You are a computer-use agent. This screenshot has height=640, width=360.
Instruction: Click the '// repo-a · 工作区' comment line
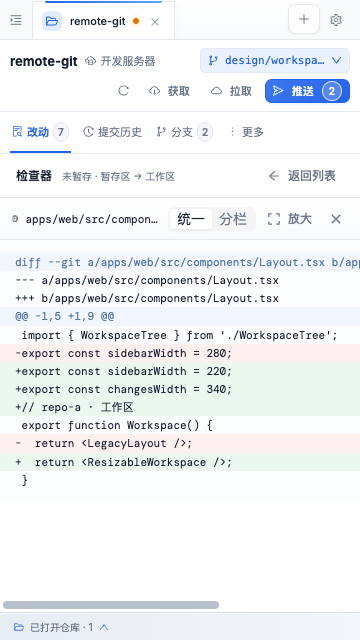click(x=180, y=407)
